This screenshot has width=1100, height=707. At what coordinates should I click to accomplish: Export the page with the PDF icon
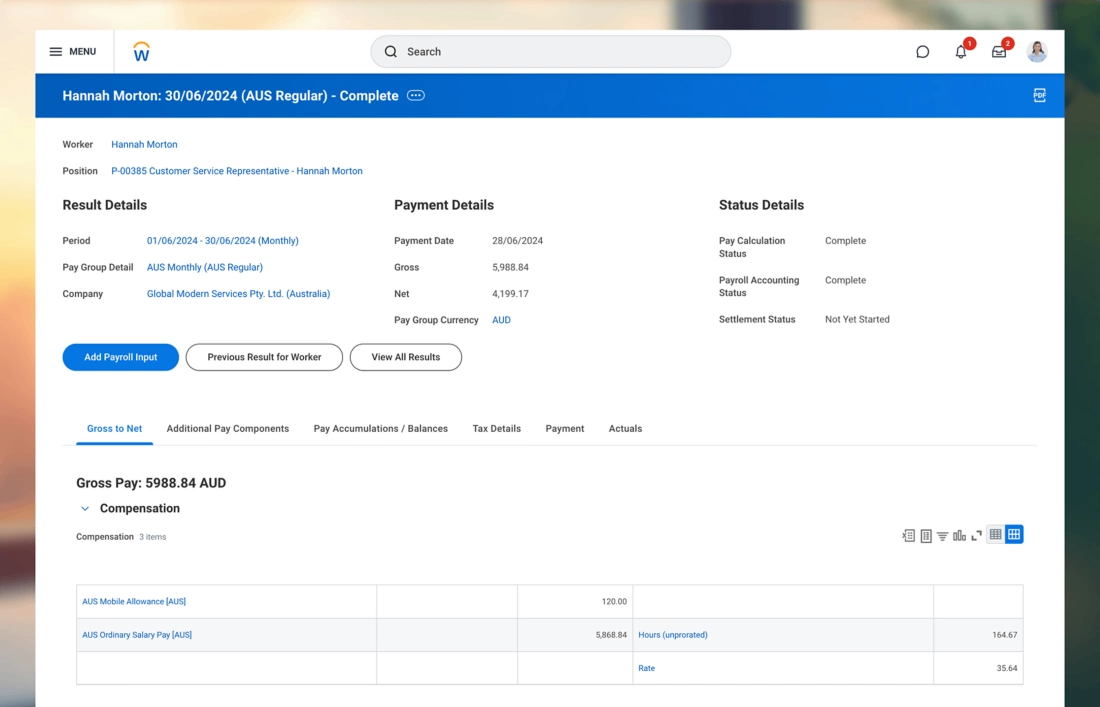pos(1039,96)
